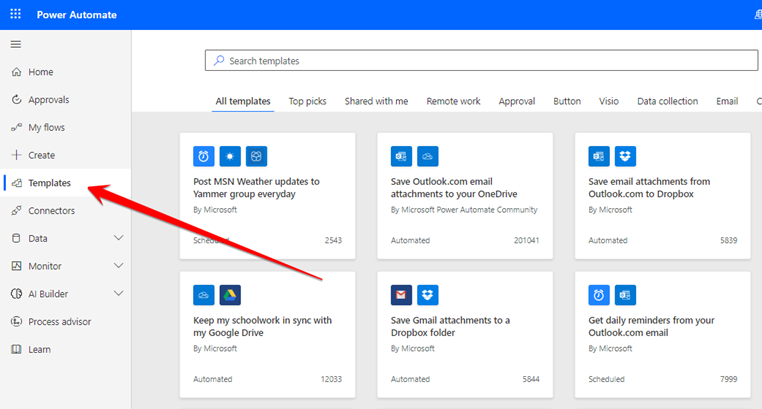Image resolution: width=762 pixels, height=409 pixels.
Task: Click the Yammer icon on the weather card
Action: pyautogui.click(x=256, y=156)
